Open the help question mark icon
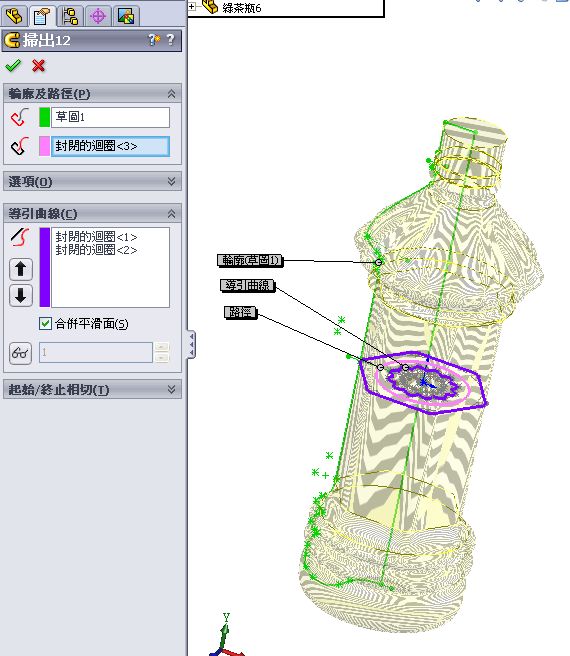 [170, 39]
